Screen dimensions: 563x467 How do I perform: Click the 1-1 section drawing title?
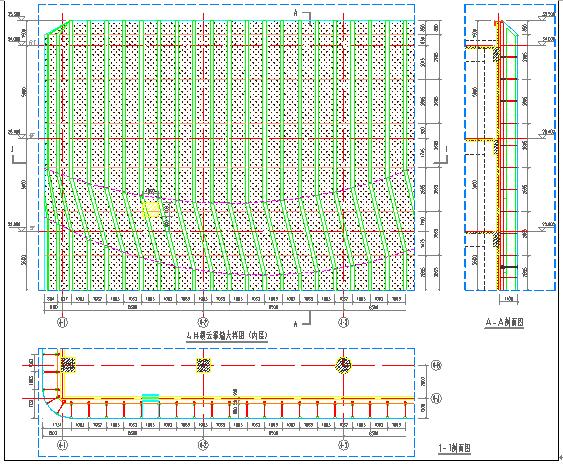(x=455, y=448)
